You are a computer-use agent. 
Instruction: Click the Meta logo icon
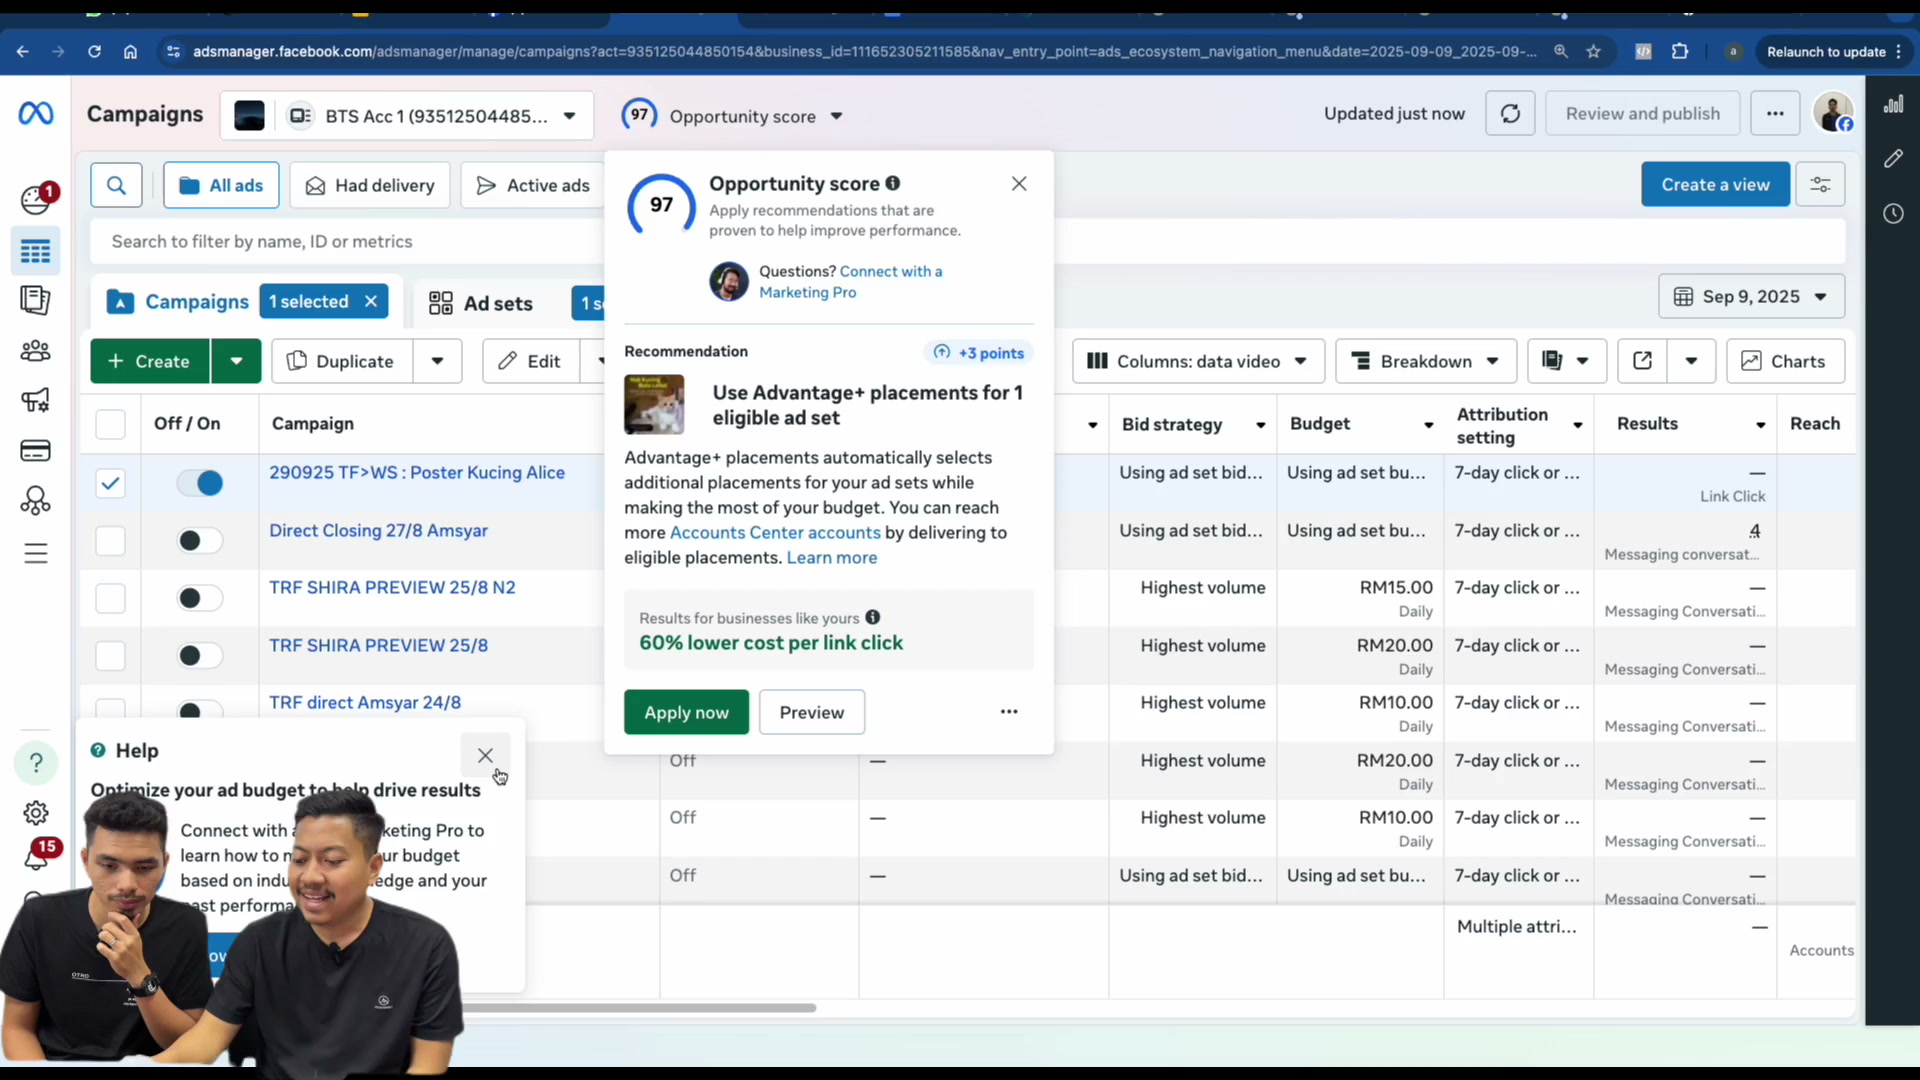pos(36,114)
